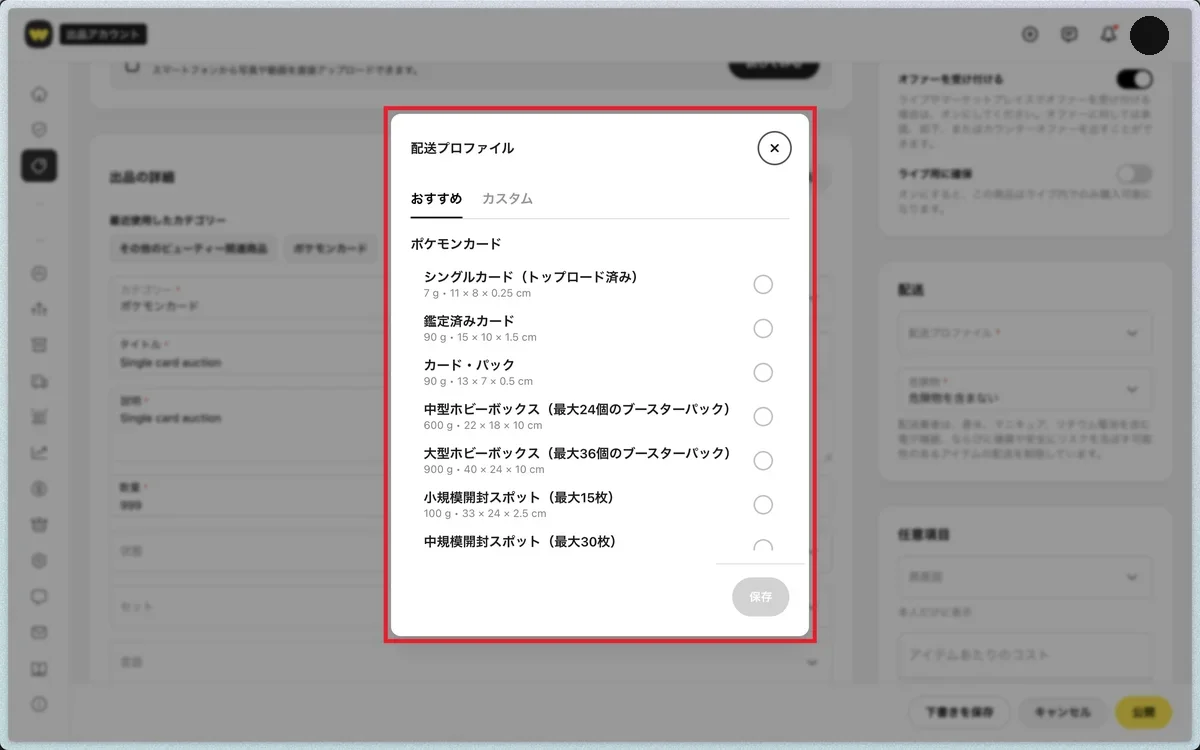Screen dimensions: 1200x750
Task: Open the Home icon in the sidebar
Action: pos(39,95)
